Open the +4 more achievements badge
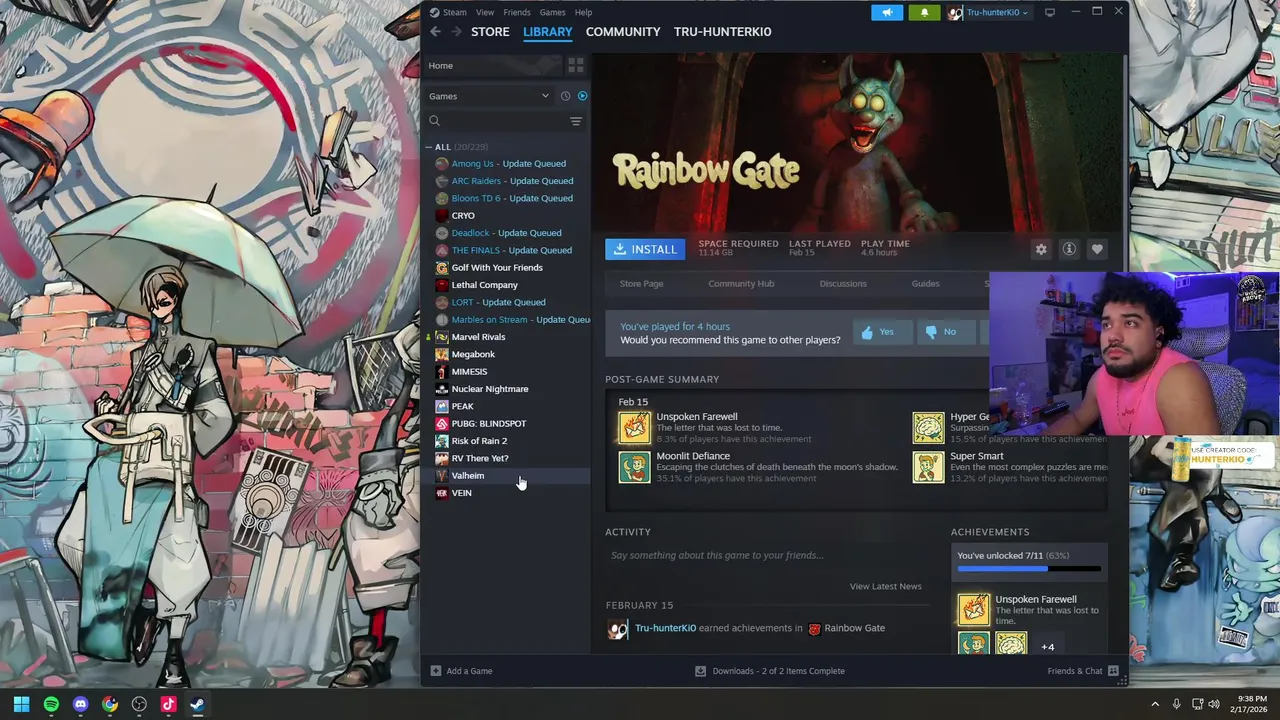This screenshot has width=1280, height=720. (1047, 646)
